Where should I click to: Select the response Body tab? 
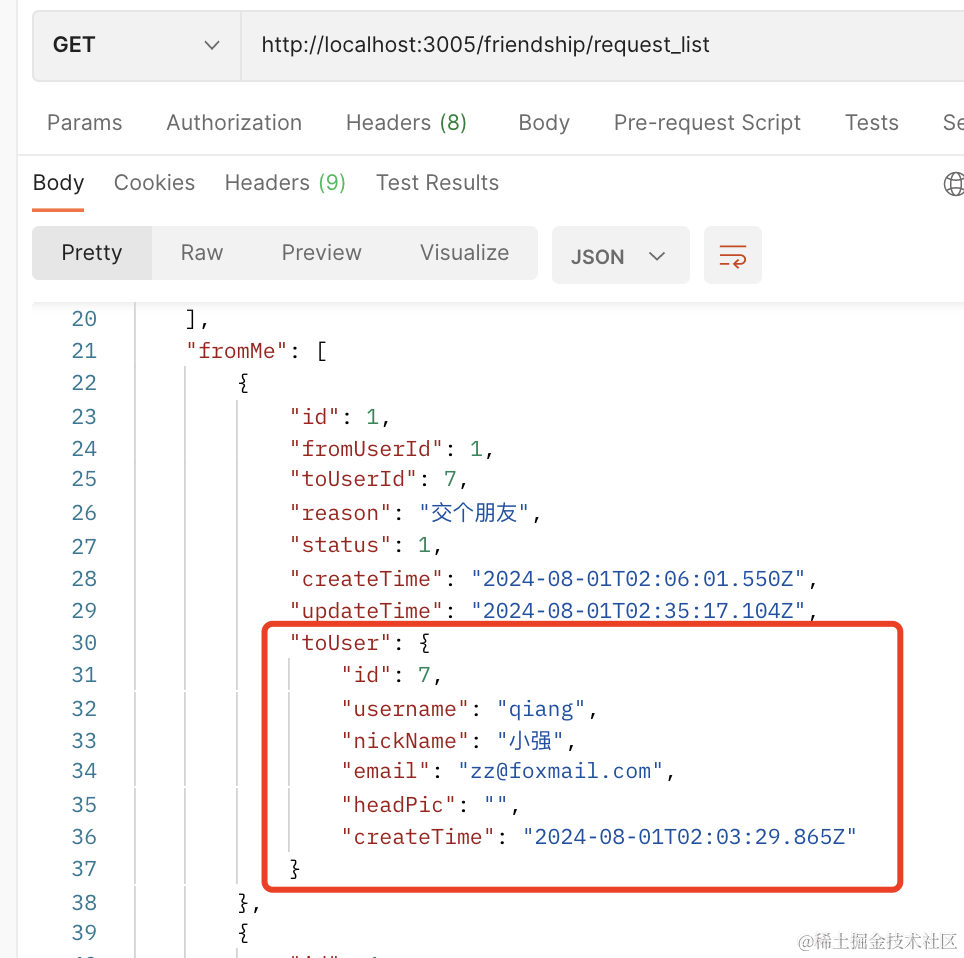pyautogui.click(x=58, y=183)
